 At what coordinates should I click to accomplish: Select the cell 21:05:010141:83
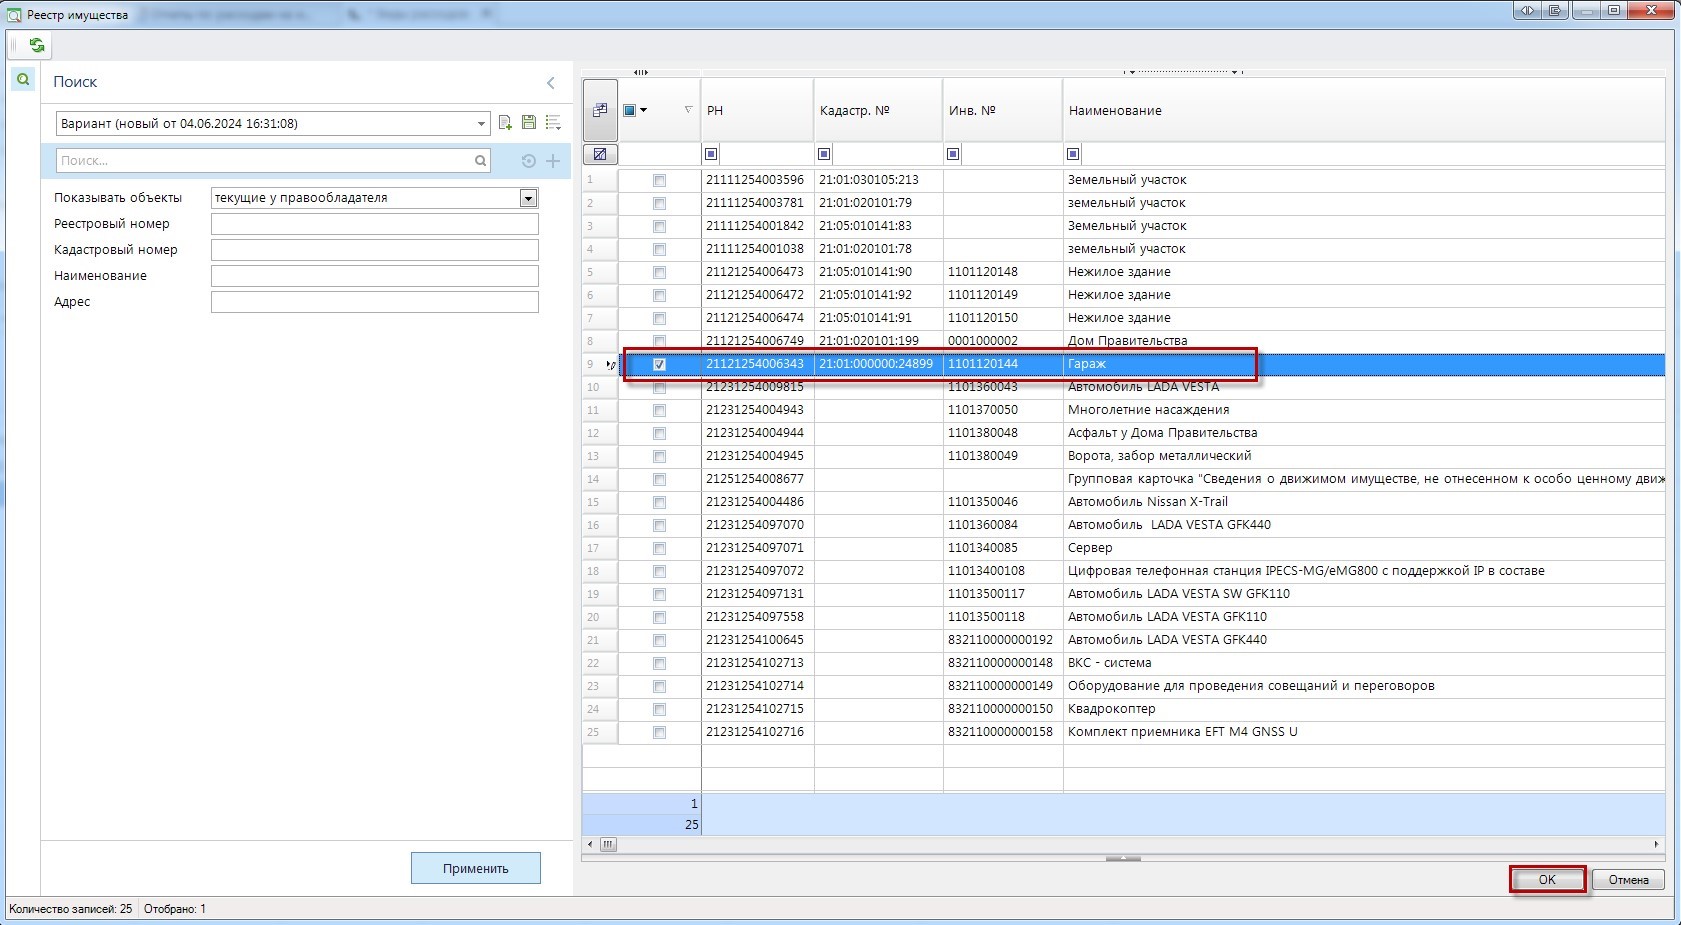878,226
